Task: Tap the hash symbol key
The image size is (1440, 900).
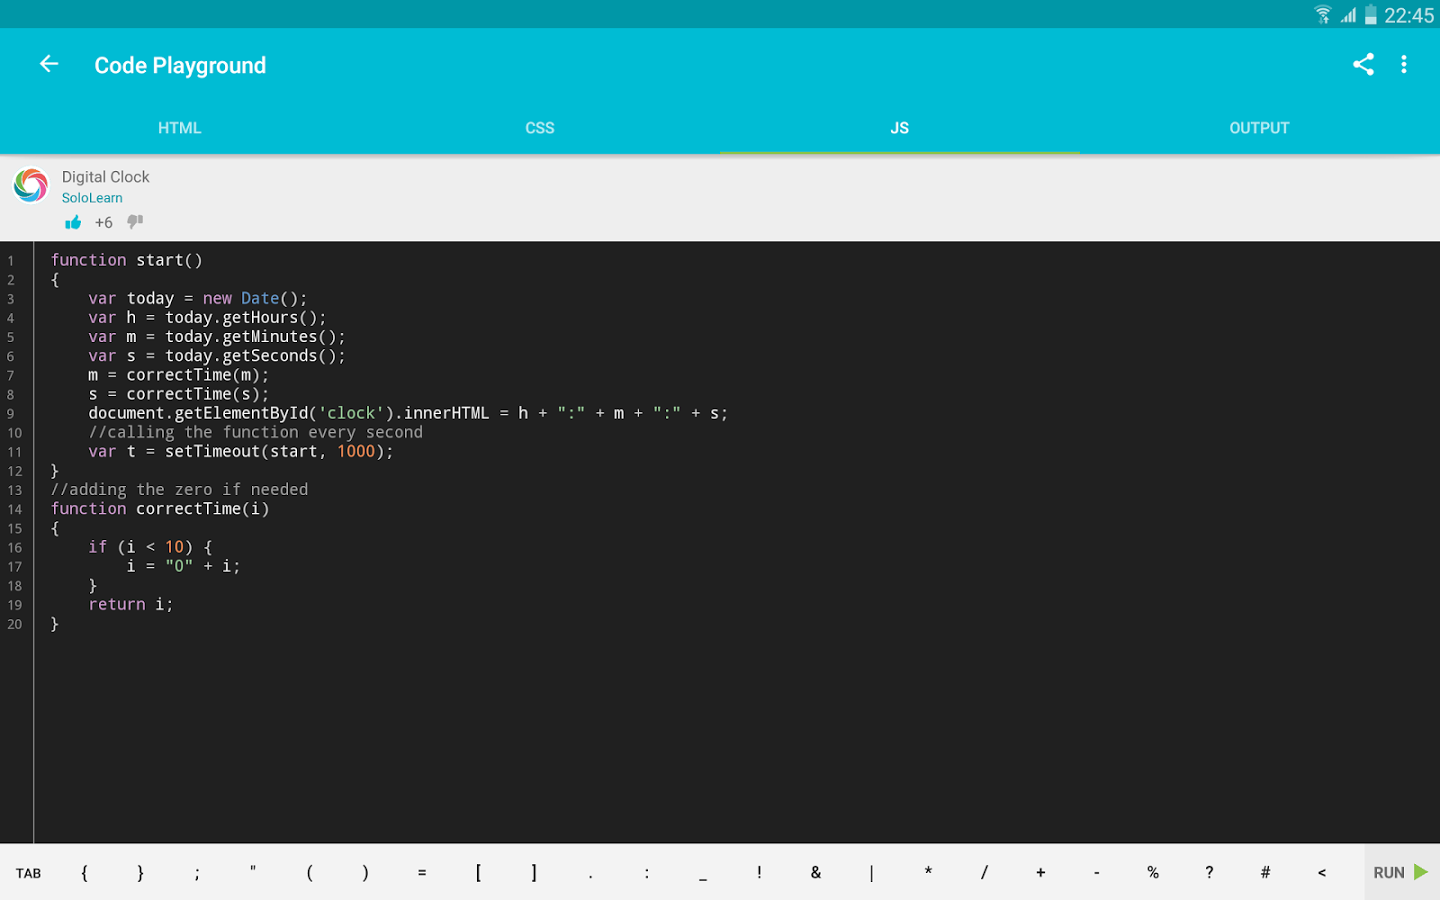Action: pos(1265,873)
